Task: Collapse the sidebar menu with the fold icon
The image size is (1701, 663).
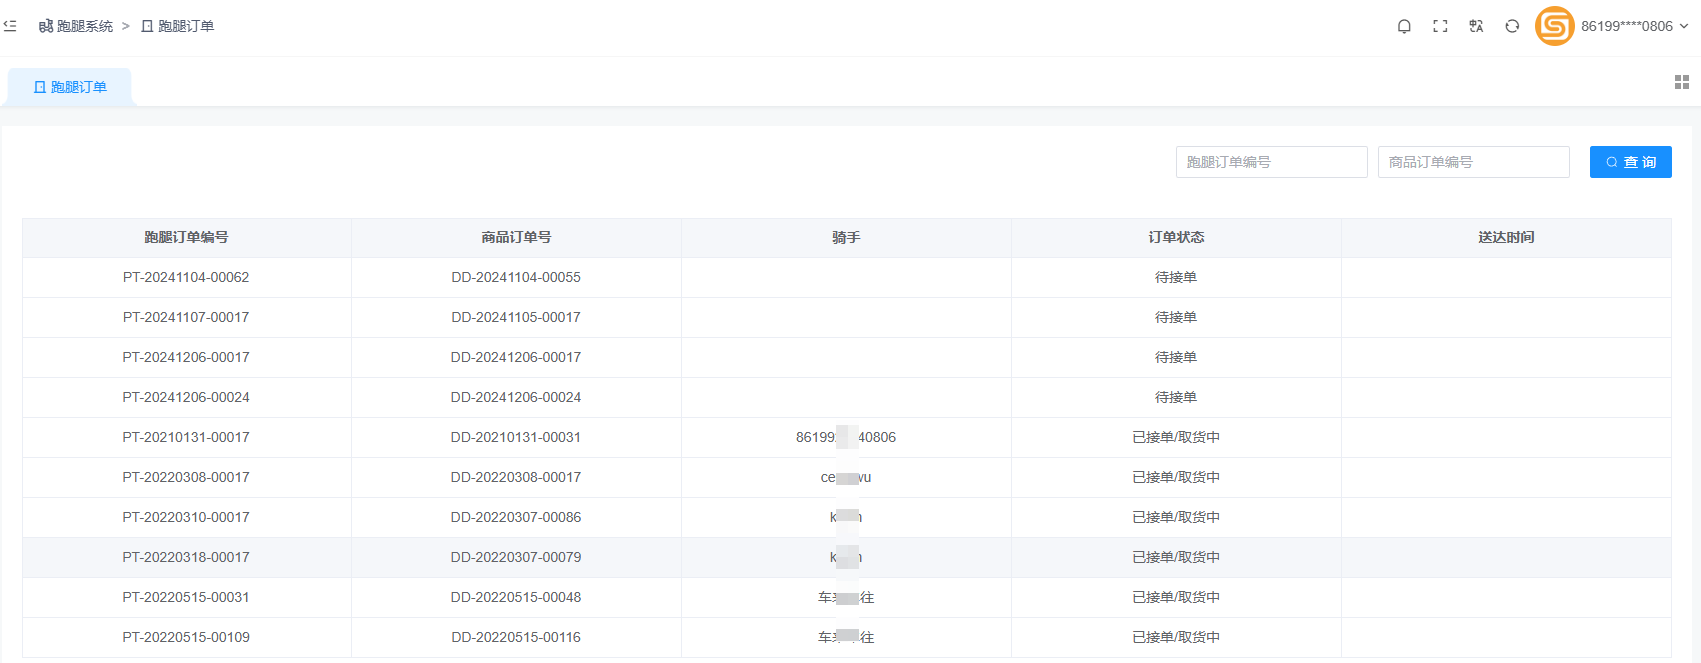Action: tap(10, 26)
